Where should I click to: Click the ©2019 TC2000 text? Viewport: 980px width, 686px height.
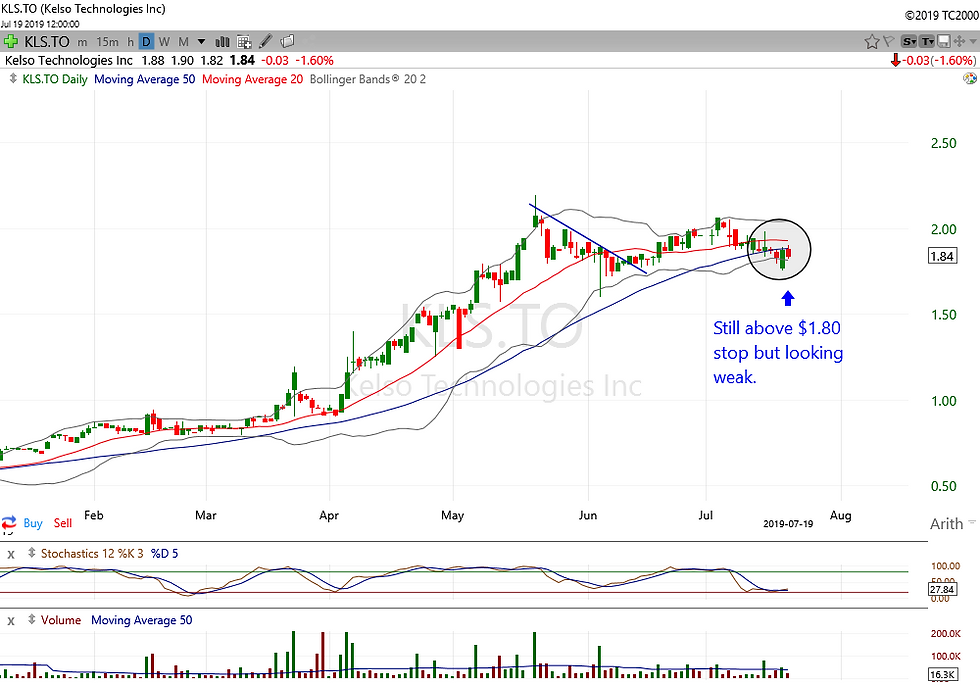pyautogui.click(x=941, y=15)
